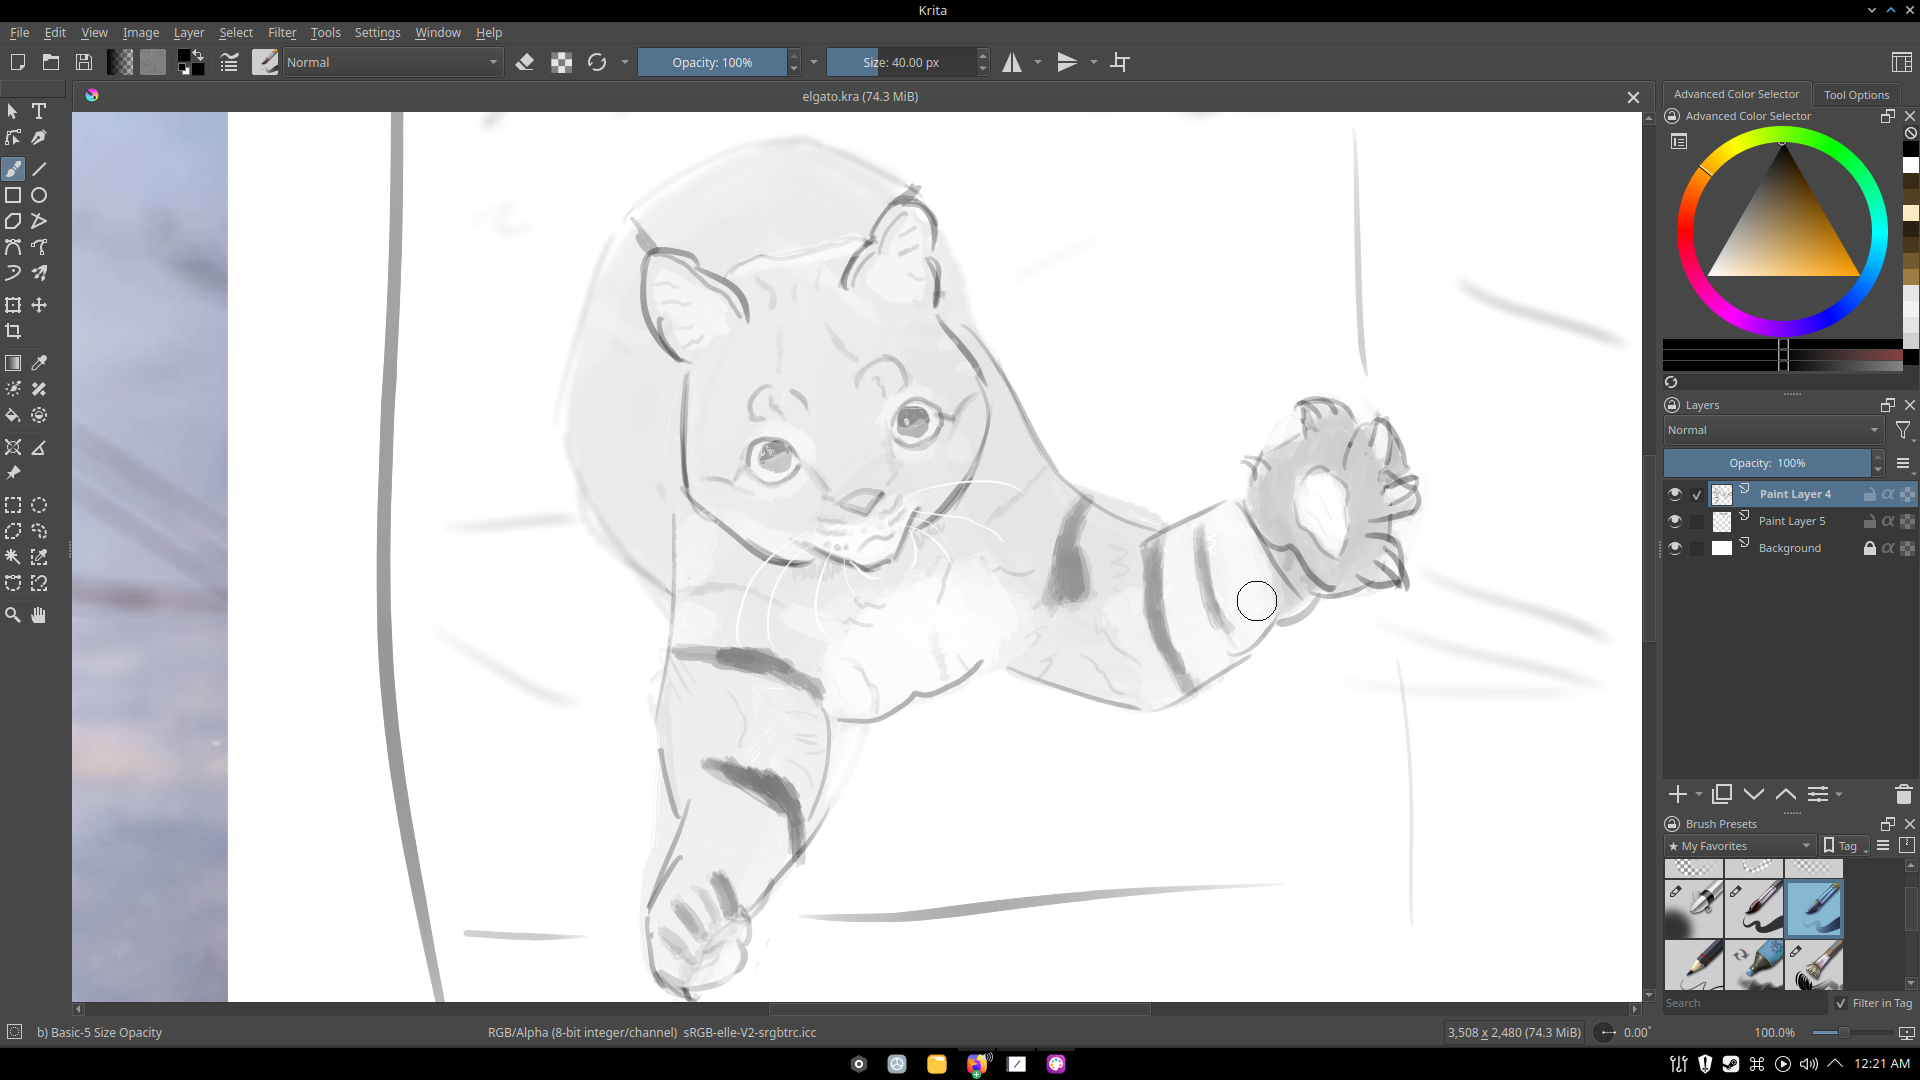Select the Elliptical Selection tool
This screenshot has height=1080, width=1920.
tap(39, 505)
